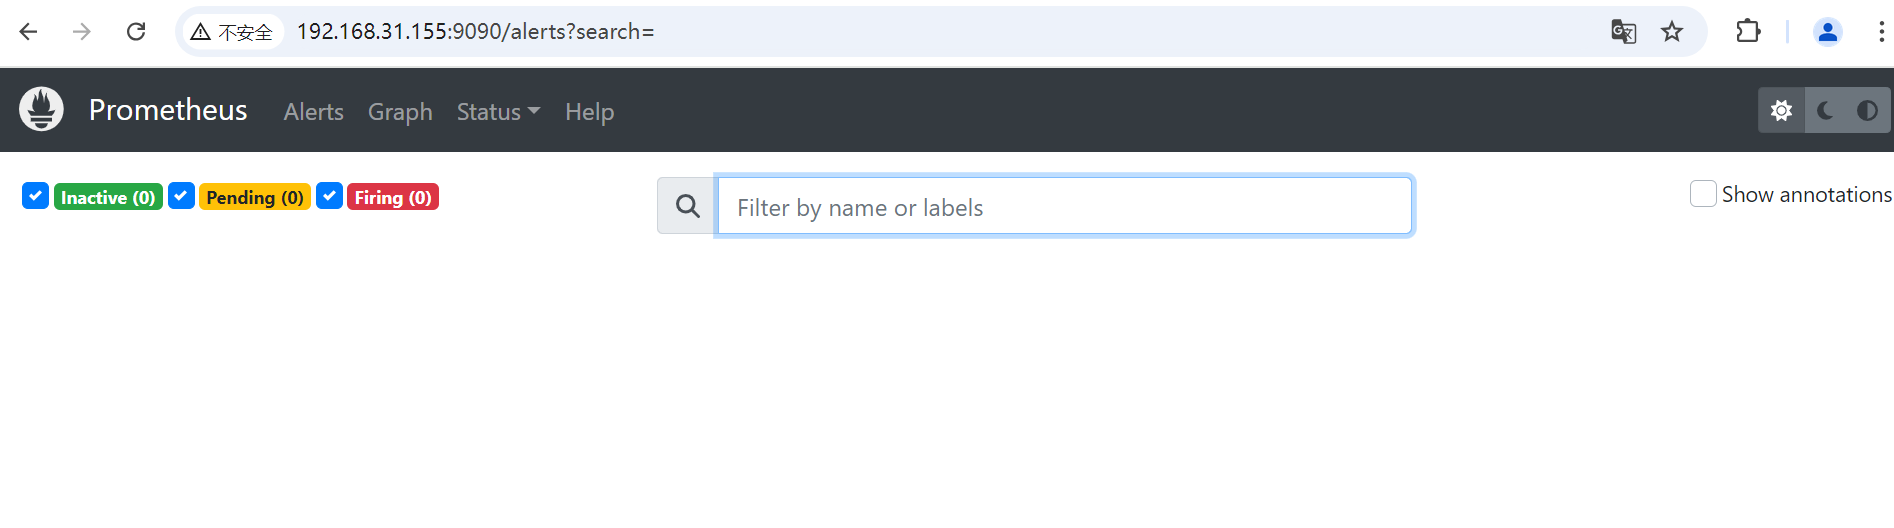Uncheck the Inactive alerts checkbox
Image resolution: width=1894 pixels, height=528 pixels.
(35, 196)
